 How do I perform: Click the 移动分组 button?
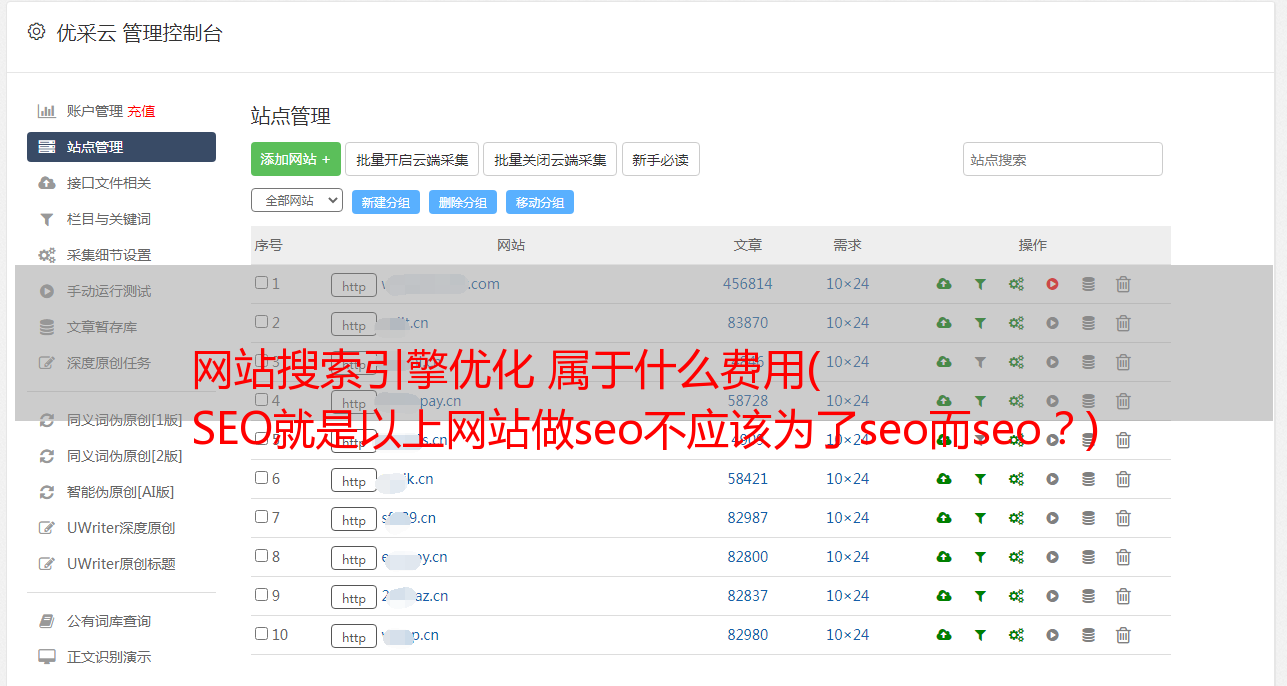point(540,202)
